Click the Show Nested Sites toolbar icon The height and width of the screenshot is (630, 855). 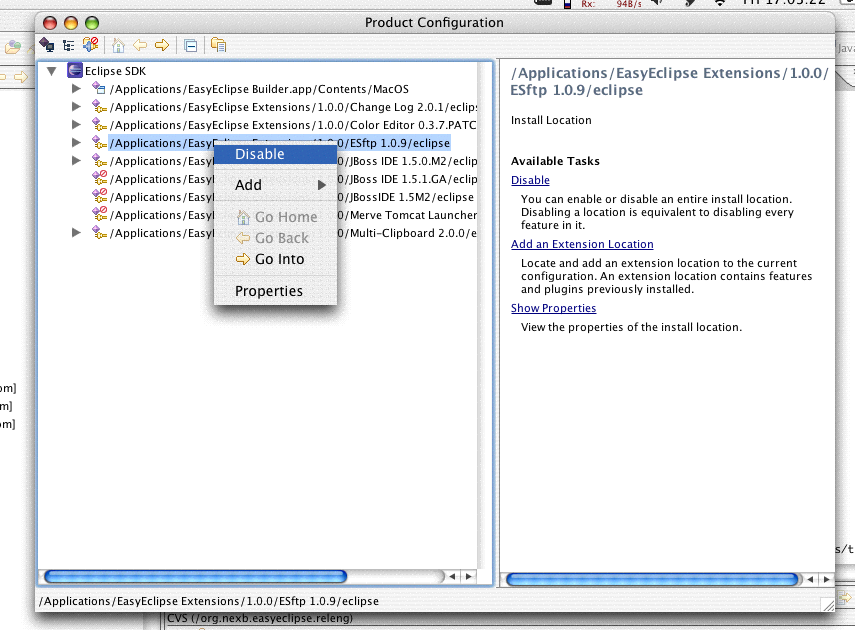(x=47, y=45)
